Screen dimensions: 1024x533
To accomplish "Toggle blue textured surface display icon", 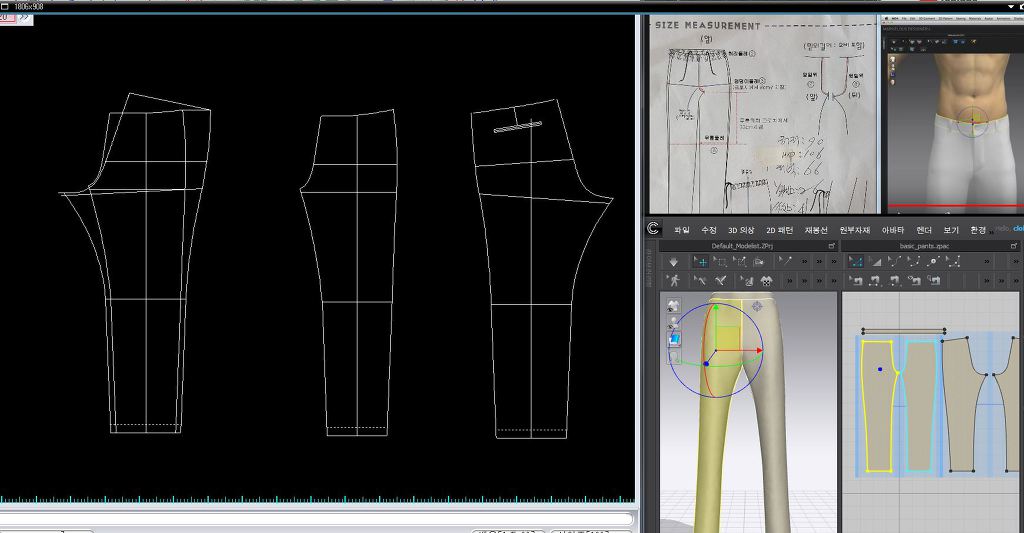I will point(673,339).
